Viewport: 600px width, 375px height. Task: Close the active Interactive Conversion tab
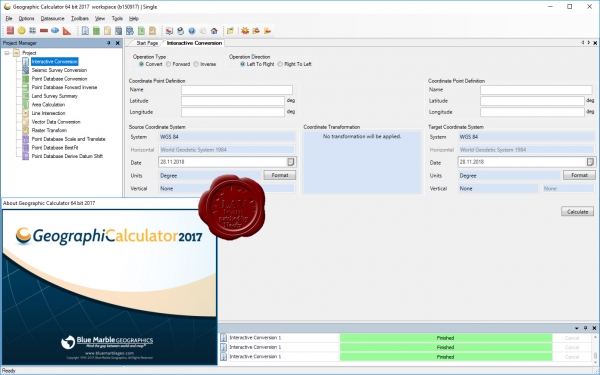click(595, 43)
